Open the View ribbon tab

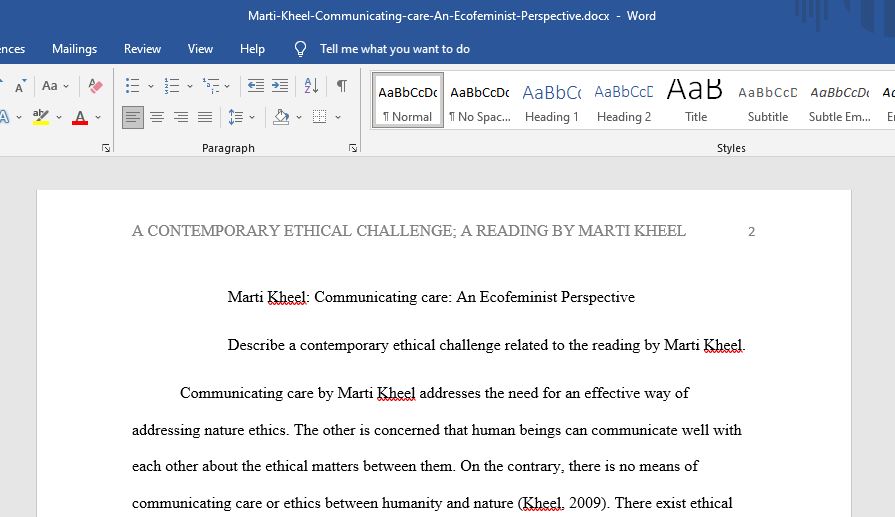200,49
